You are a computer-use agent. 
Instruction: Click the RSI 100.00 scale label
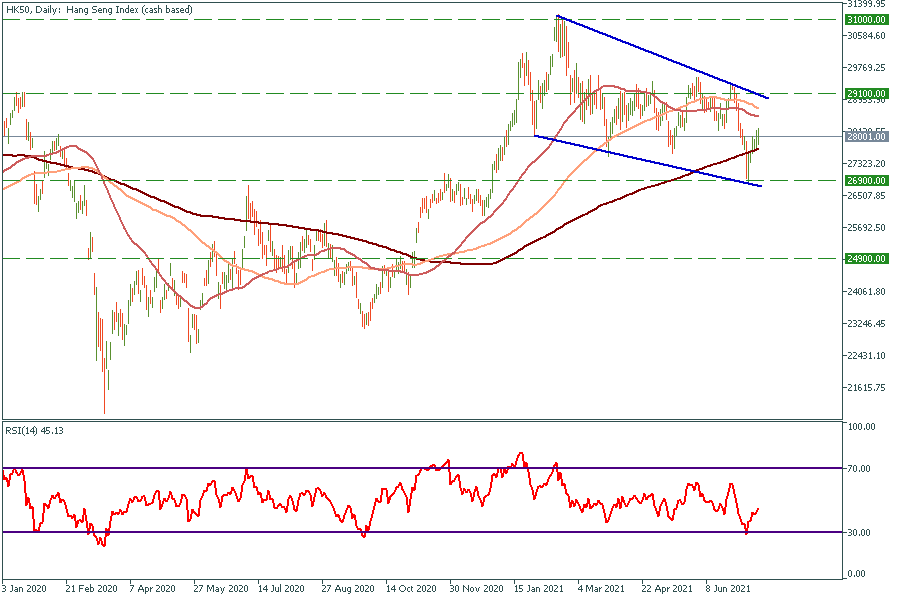click(860, 427)
